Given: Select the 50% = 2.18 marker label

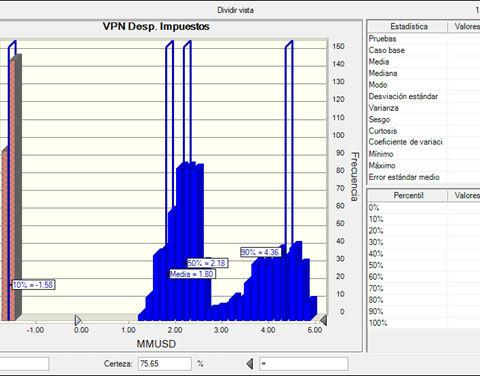Looking at the screenshot, I should pyautogui.click(x=207, y=263).
